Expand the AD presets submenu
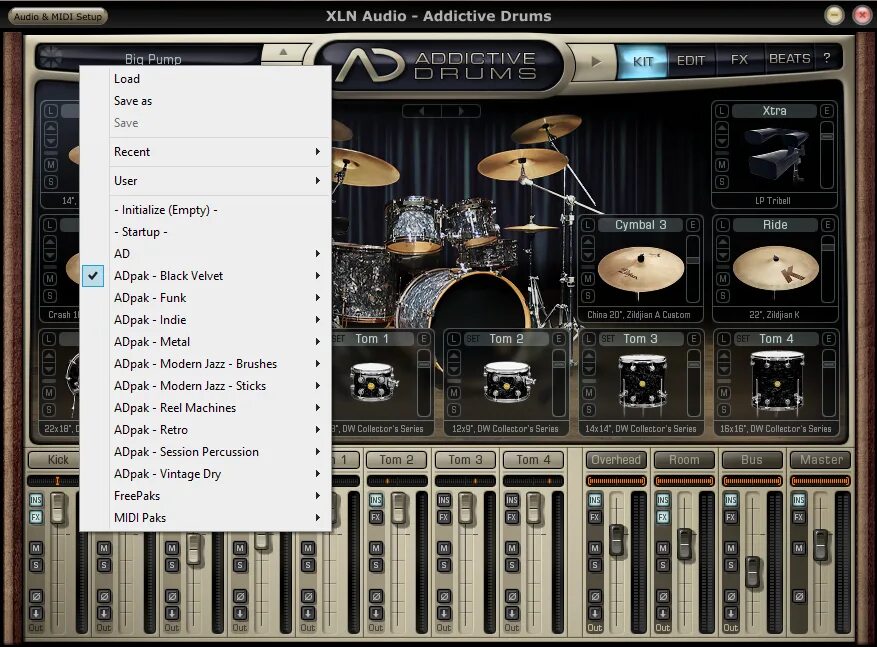Image resolution: width=877 pixels, height=647 pixels. click(218, 254)
